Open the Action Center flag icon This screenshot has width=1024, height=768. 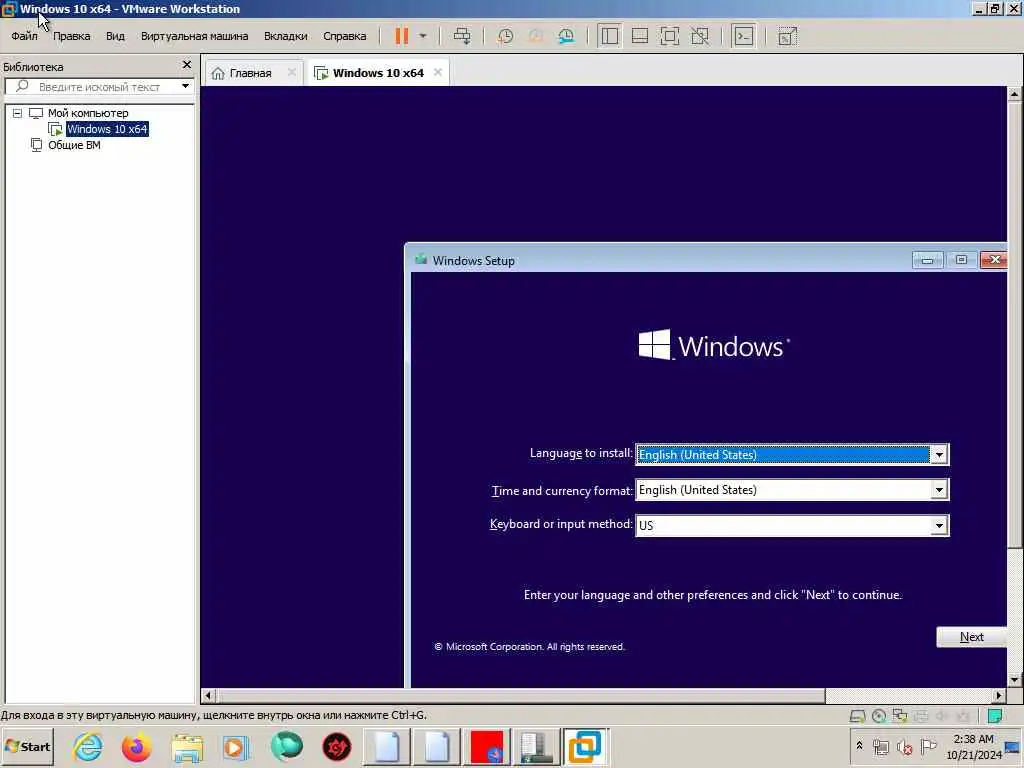point(928,746)
